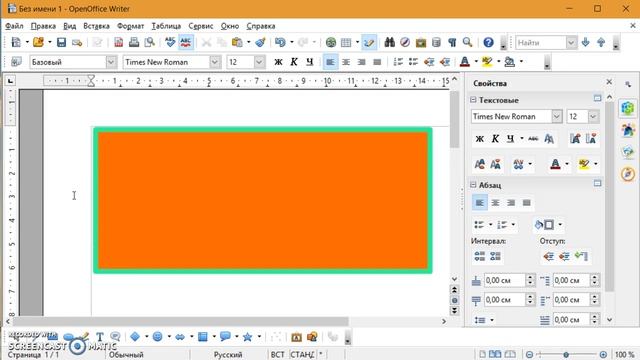Screen dimensions: 640x360
Task: Open sidebar paragraph background color dropdown
Action: [560, 224]
